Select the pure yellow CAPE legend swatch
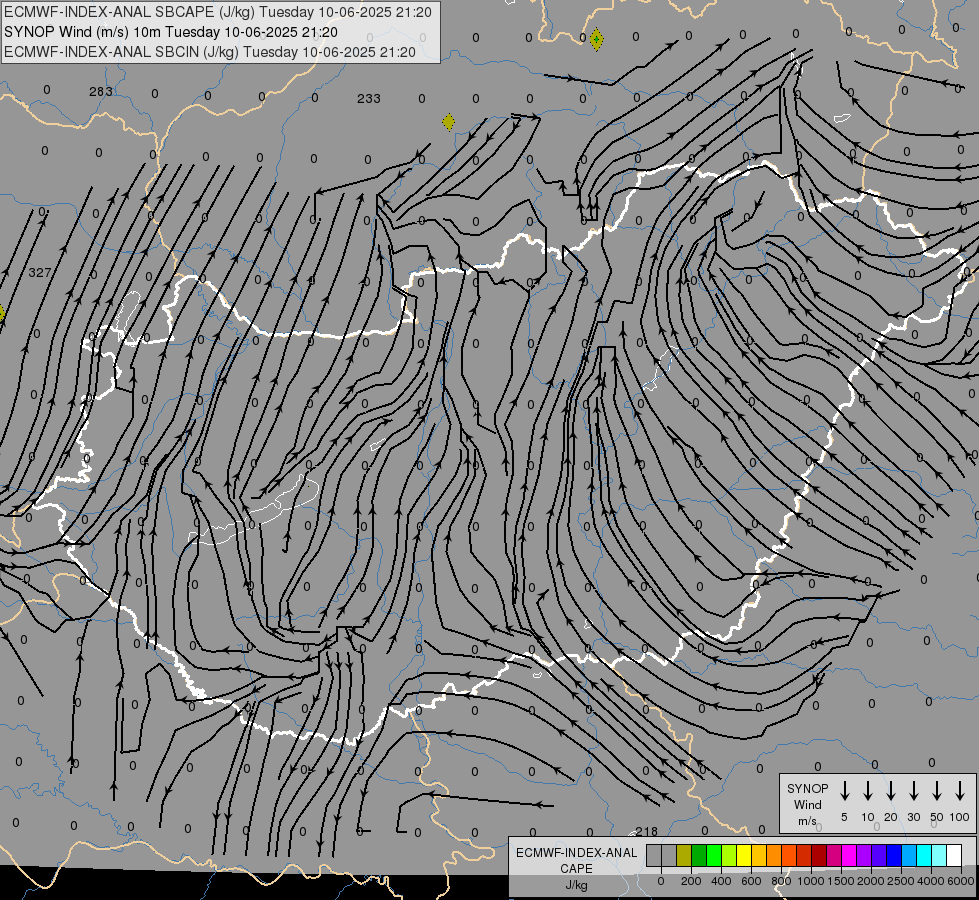Screen dimensions: 979x900 pos(744,855)
